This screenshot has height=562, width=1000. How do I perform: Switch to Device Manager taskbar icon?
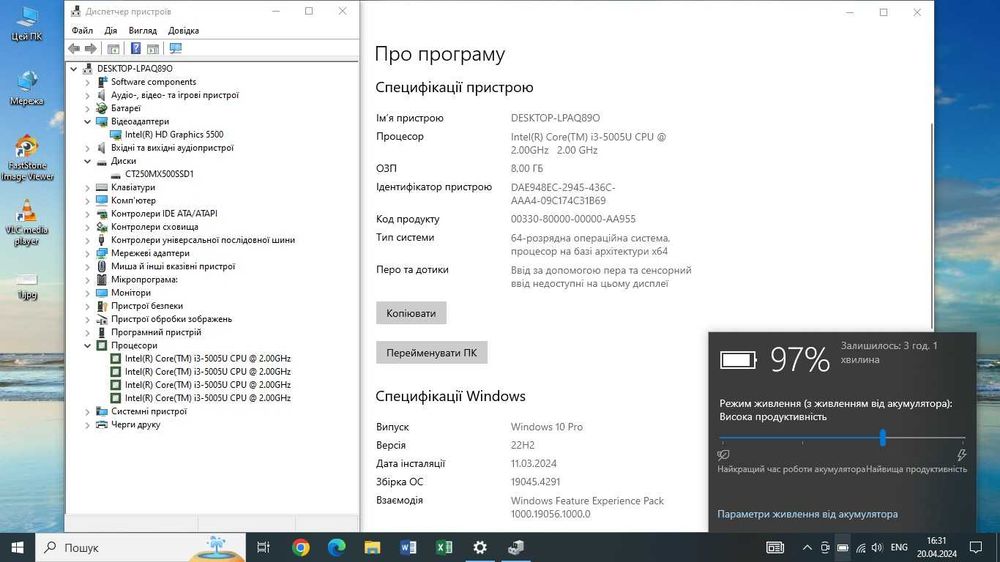pyautogui.click(x=516, y=547)
